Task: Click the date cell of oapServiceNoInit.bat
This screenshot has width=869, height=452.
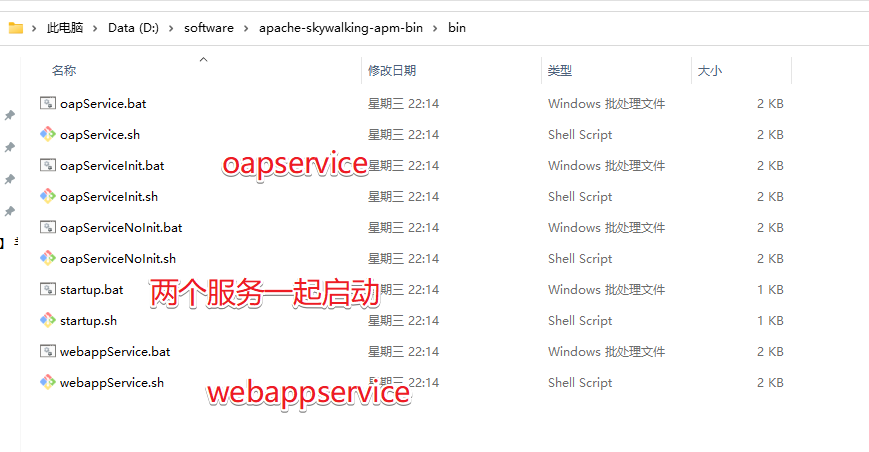Action: 403,228
